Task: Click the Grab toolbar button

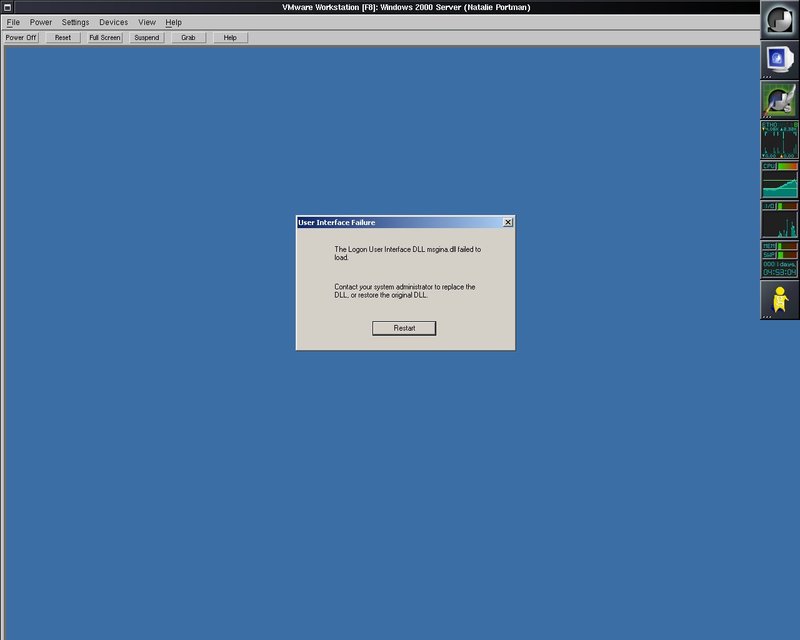Action: point(188,37)
